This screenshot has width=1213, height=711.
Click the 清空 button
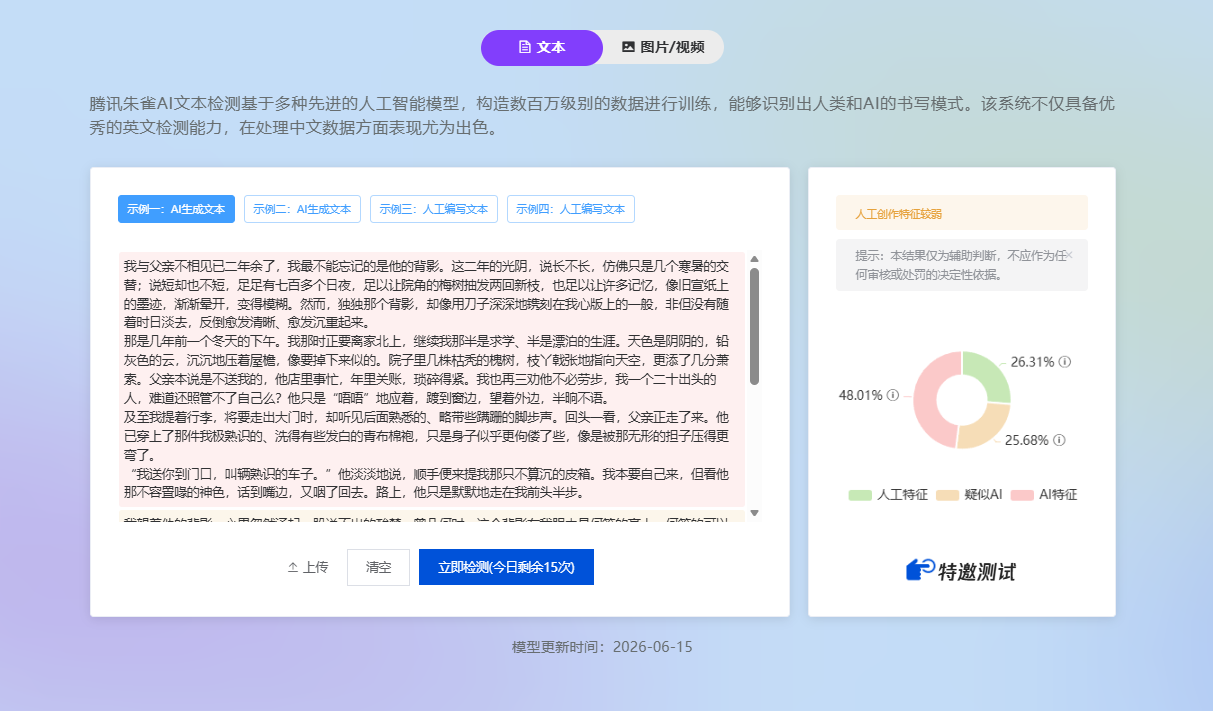coord(378,567)
